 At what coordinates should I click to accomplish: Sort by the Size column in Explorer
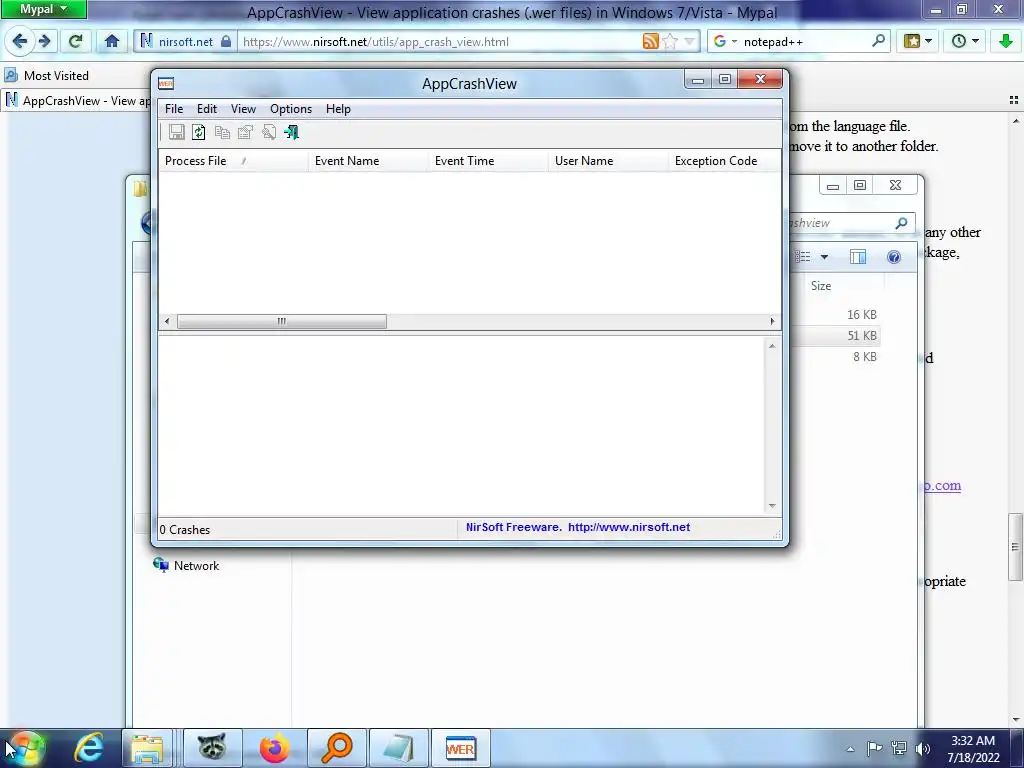click(x=821, y=285)
